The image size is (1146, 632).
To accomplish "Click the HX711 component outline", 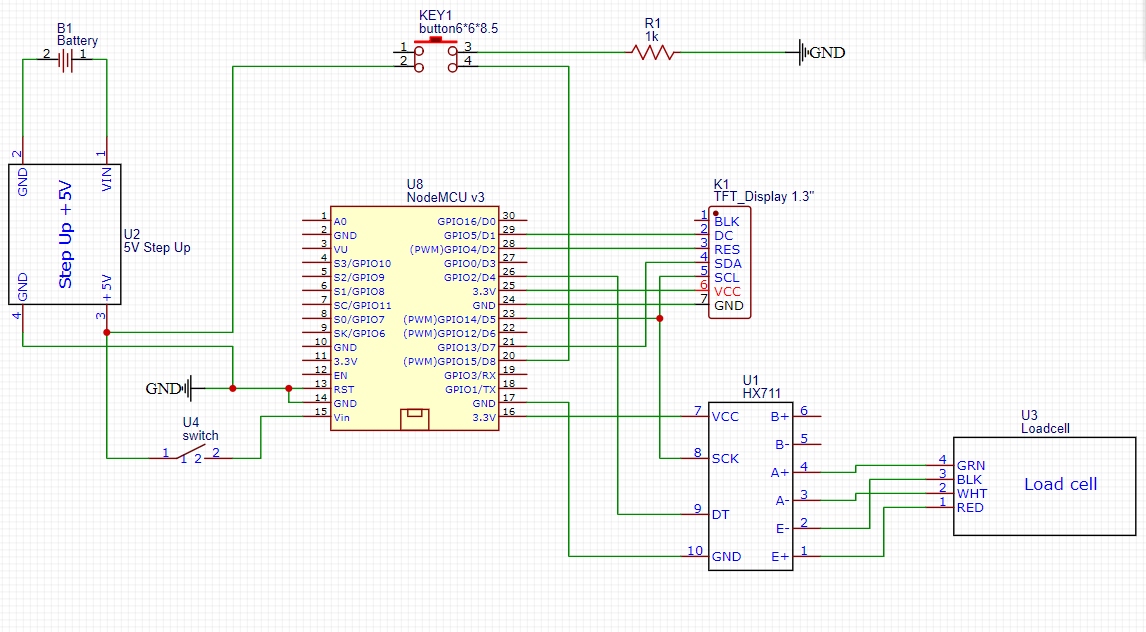I will 750,485.
